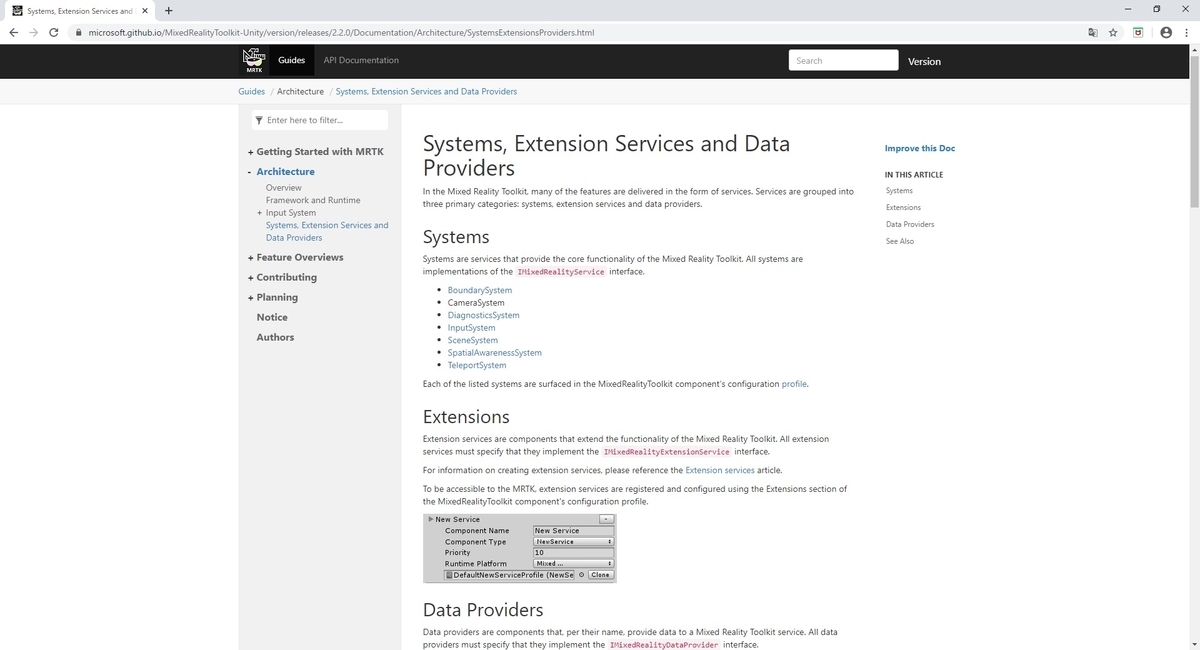Click the shield extension icon in toolbar

coord(1138,32)
